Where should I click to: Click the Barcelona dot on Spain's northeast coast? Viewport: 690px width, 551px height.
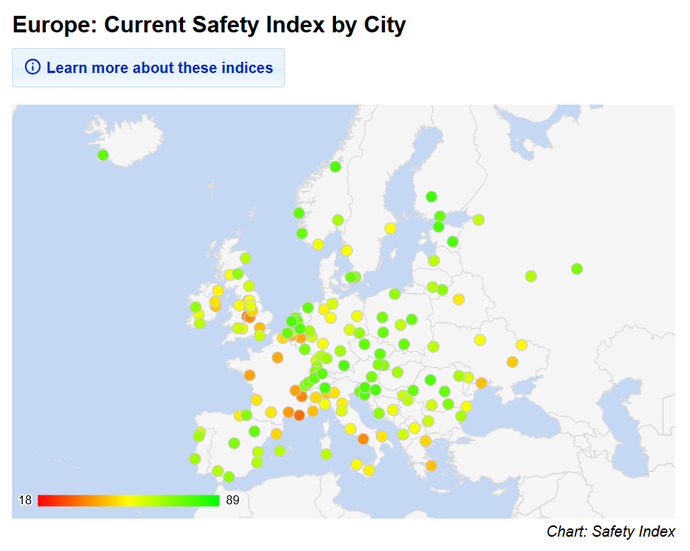point(276,434)
